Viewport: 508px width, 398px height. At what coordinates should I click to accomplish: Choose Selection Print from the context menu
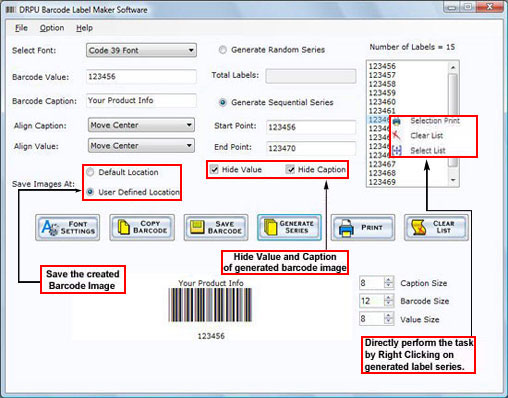click(435, 121)
